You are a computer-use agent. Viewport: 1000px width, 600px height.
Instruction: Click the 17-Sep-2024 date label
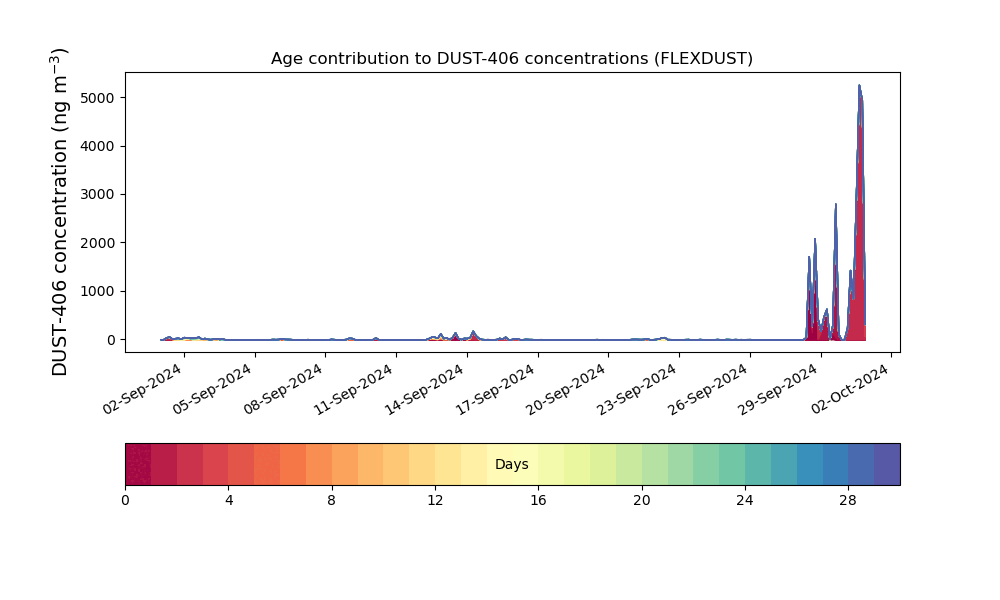click(496, 390)
